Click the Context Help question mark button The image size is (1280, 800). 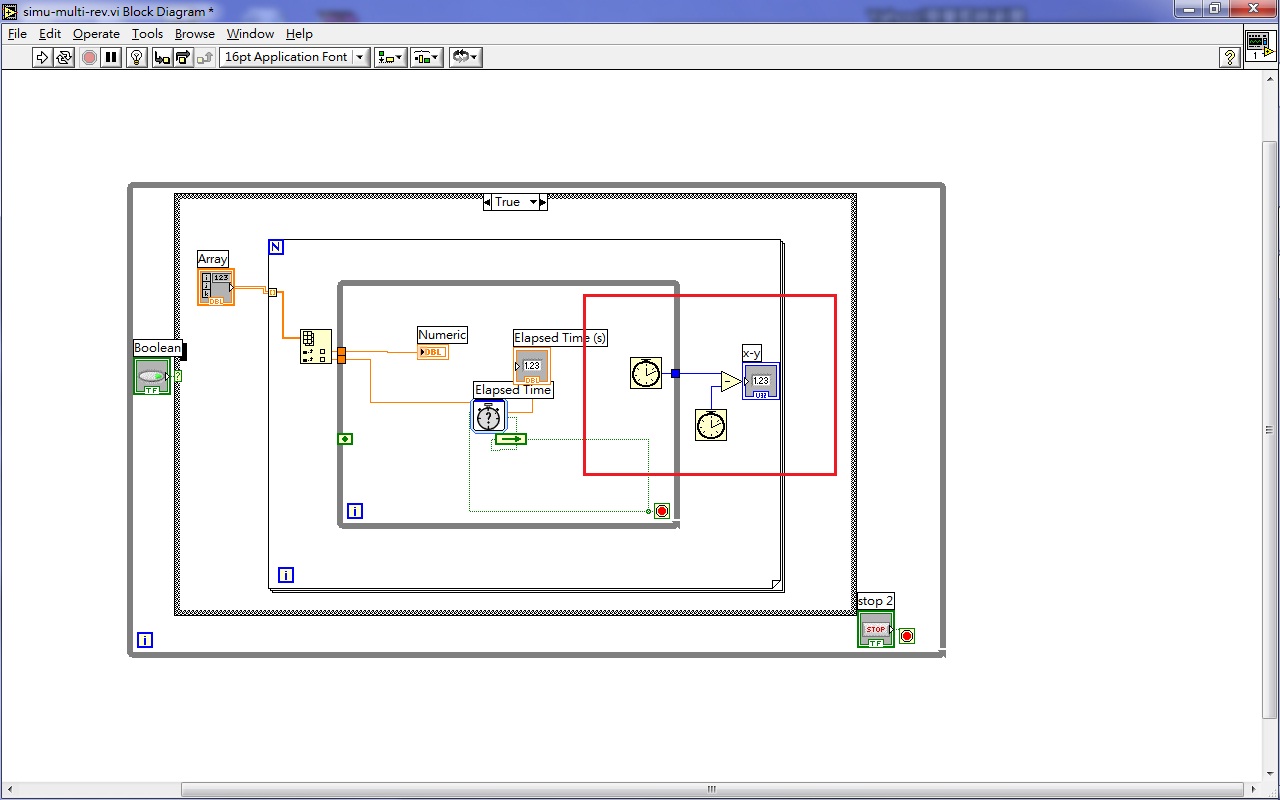coord(1229,57)
